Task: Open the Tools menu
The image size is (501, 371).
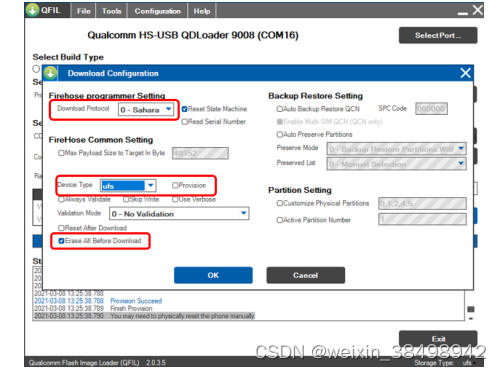Action: (111, 11)
